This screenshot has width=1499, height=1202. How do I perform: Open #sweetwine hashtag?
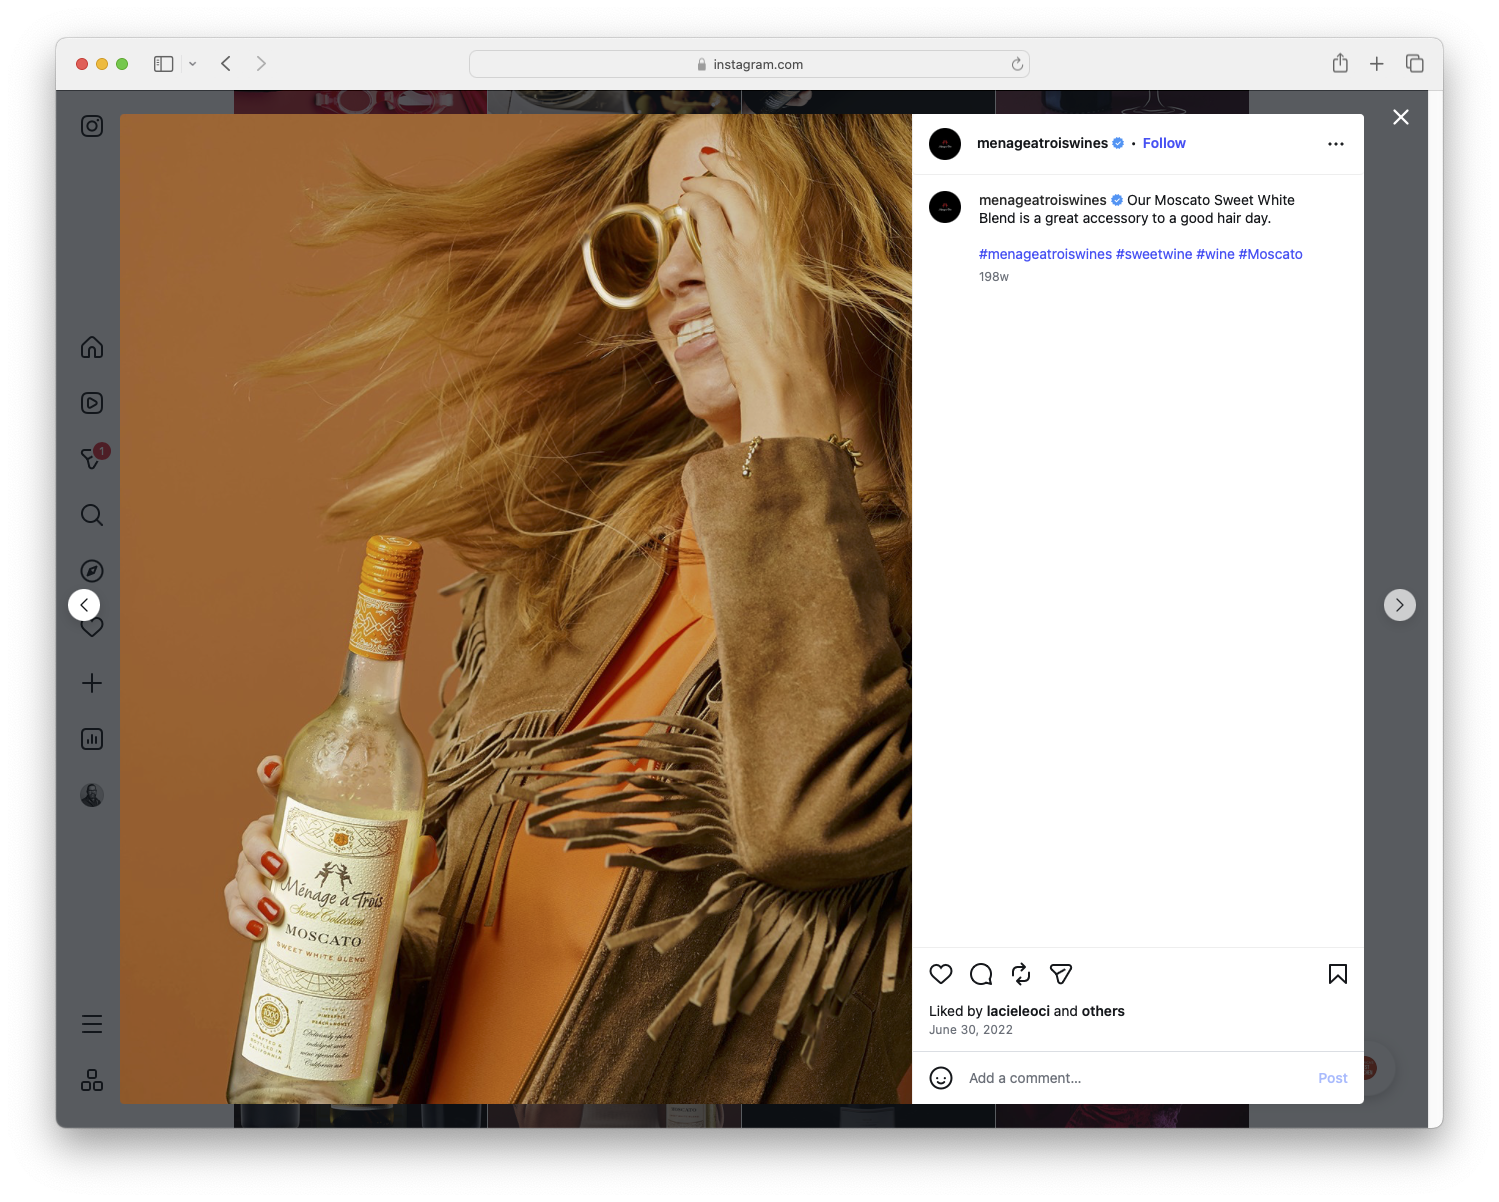pyautogui.click(x=1154, y=254)
